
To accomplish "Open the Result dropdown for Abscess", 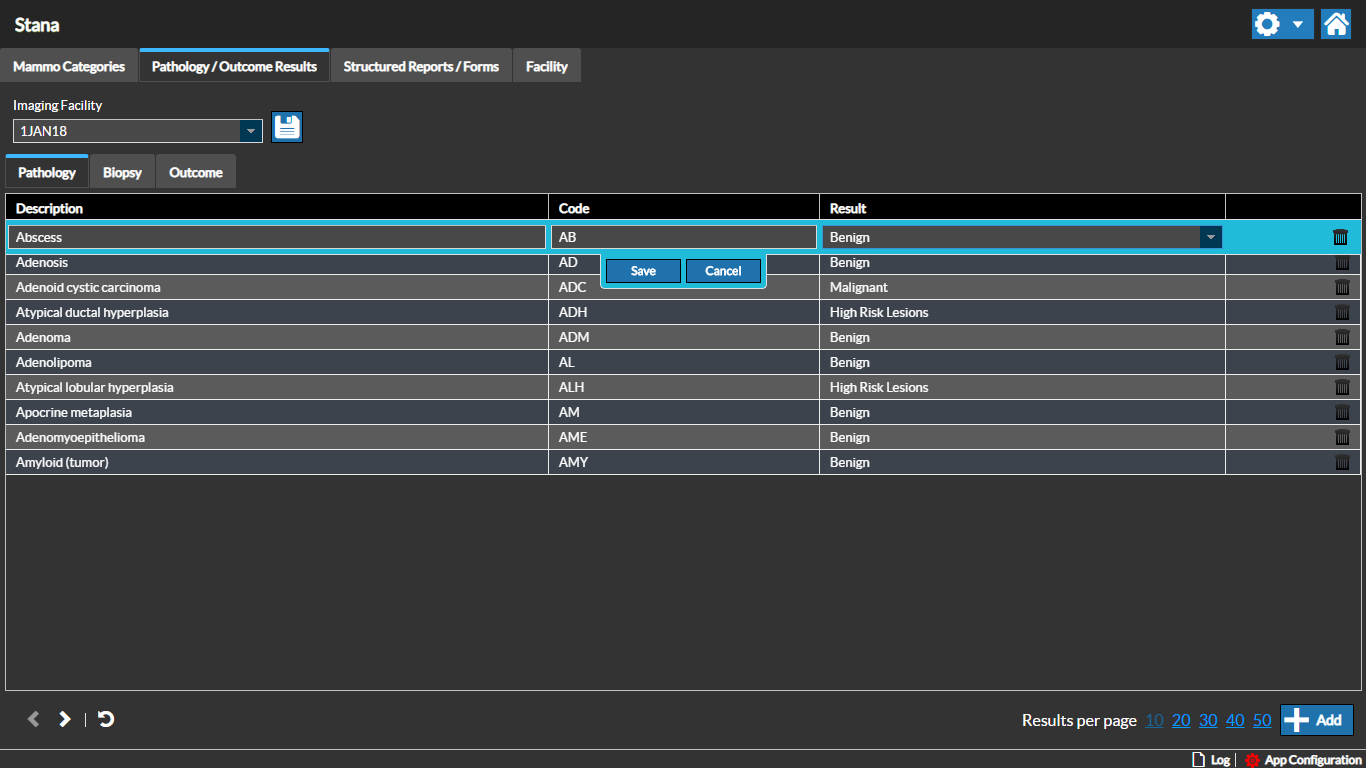I will click(x=1211, y=237).
